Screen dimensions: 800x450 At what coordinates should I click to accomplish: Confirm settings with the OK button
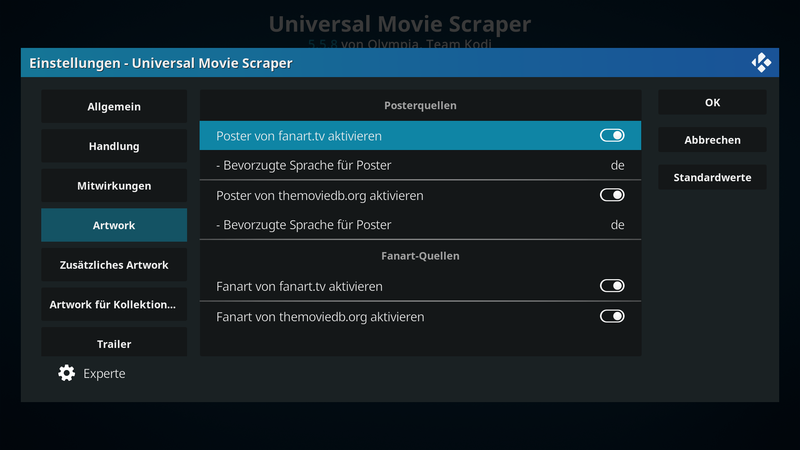pyautogui.click(x=712, y=103)
